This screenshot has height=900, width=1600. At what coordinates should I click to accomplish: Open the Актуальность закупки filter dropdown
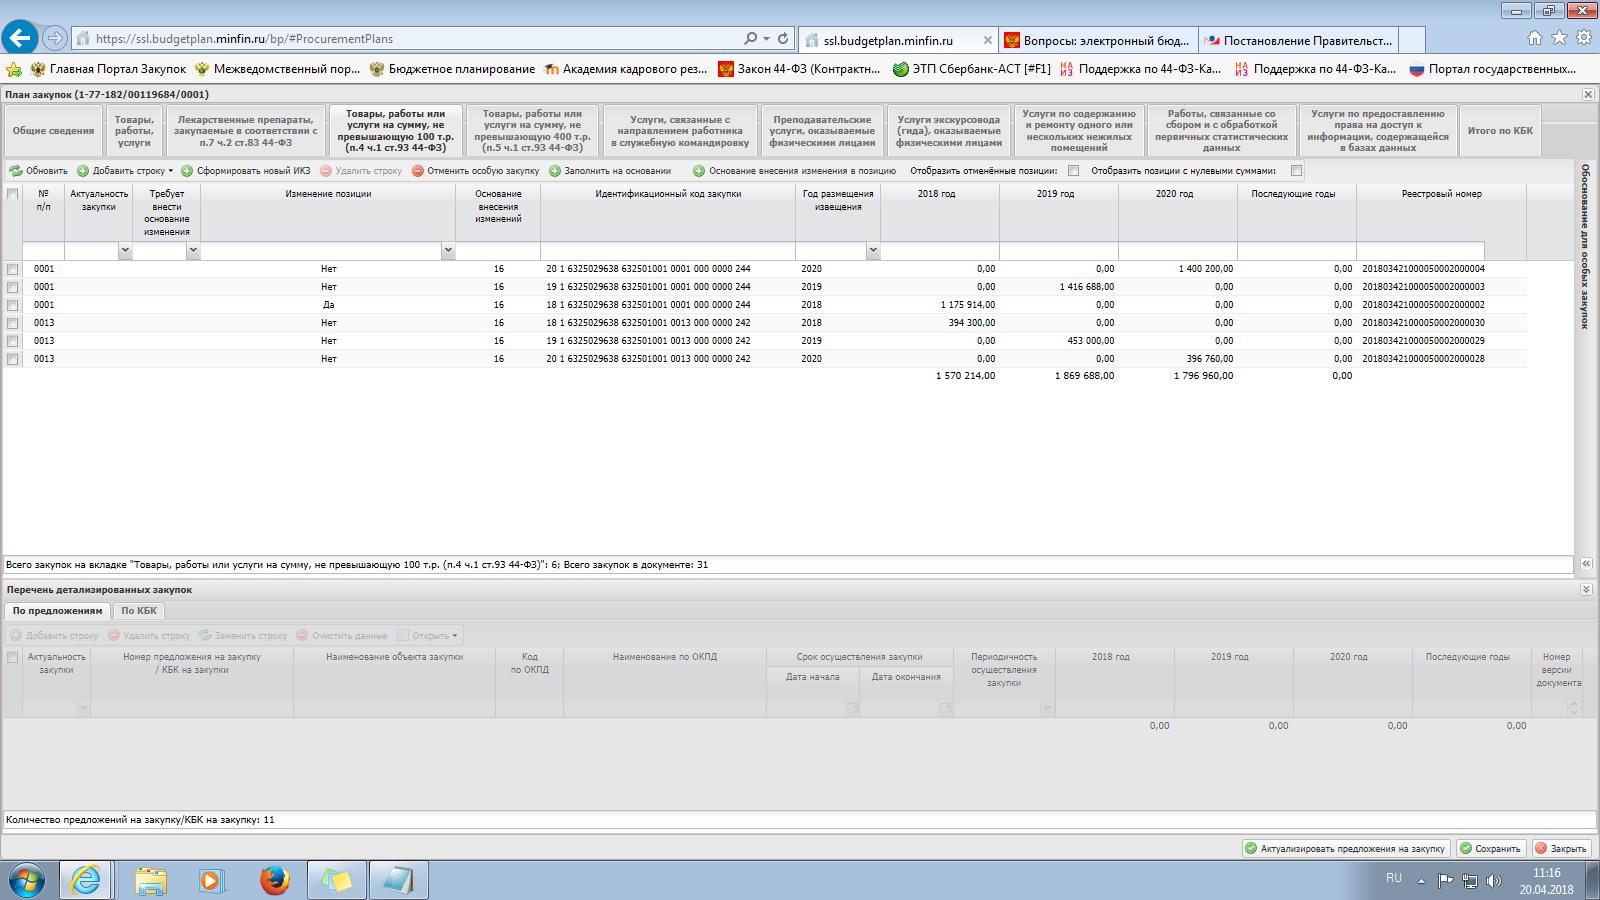125,251
